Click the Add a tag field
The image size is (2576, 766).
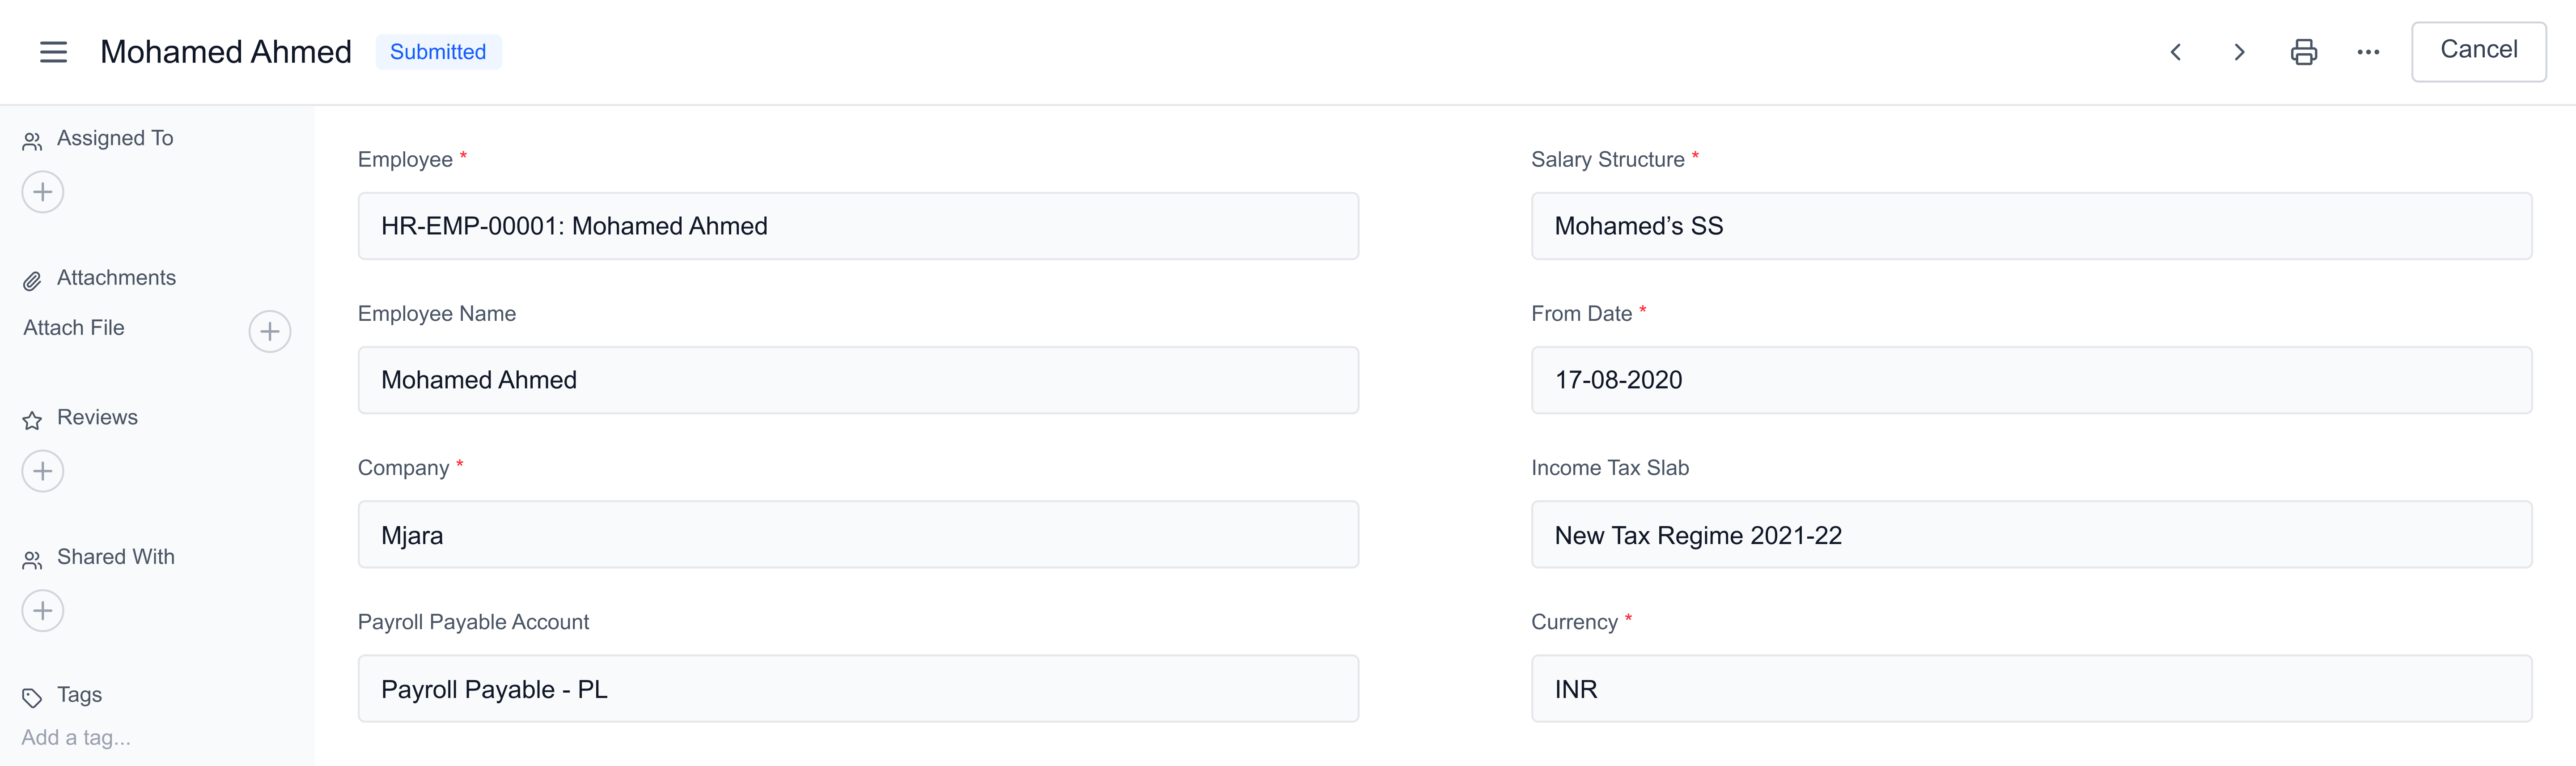pos(76,737)
